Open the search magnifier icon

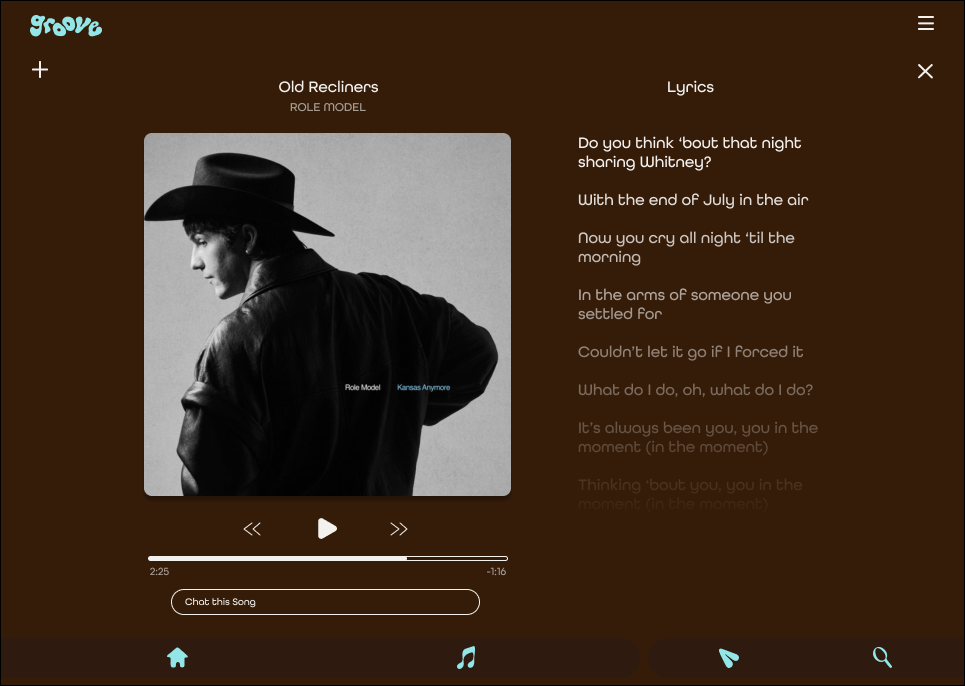pyautogui.click(x=882, y=657)
